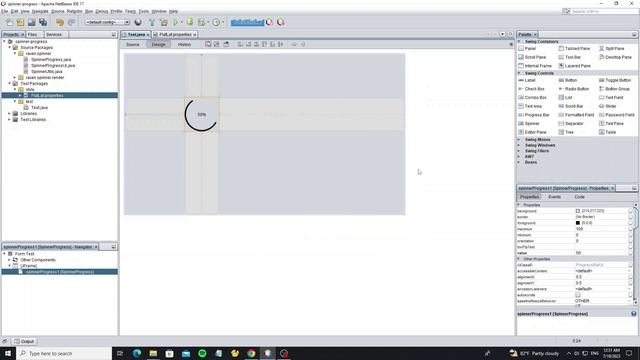Click the Open Project toolbar icon
Image resolution: width=640 pixels, height=360 pixels.
point(31,22)
